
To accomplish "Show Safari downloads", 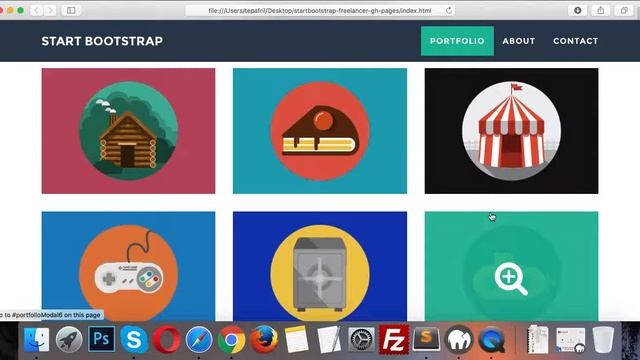I will pyautogui.click(x=578, y=11).
